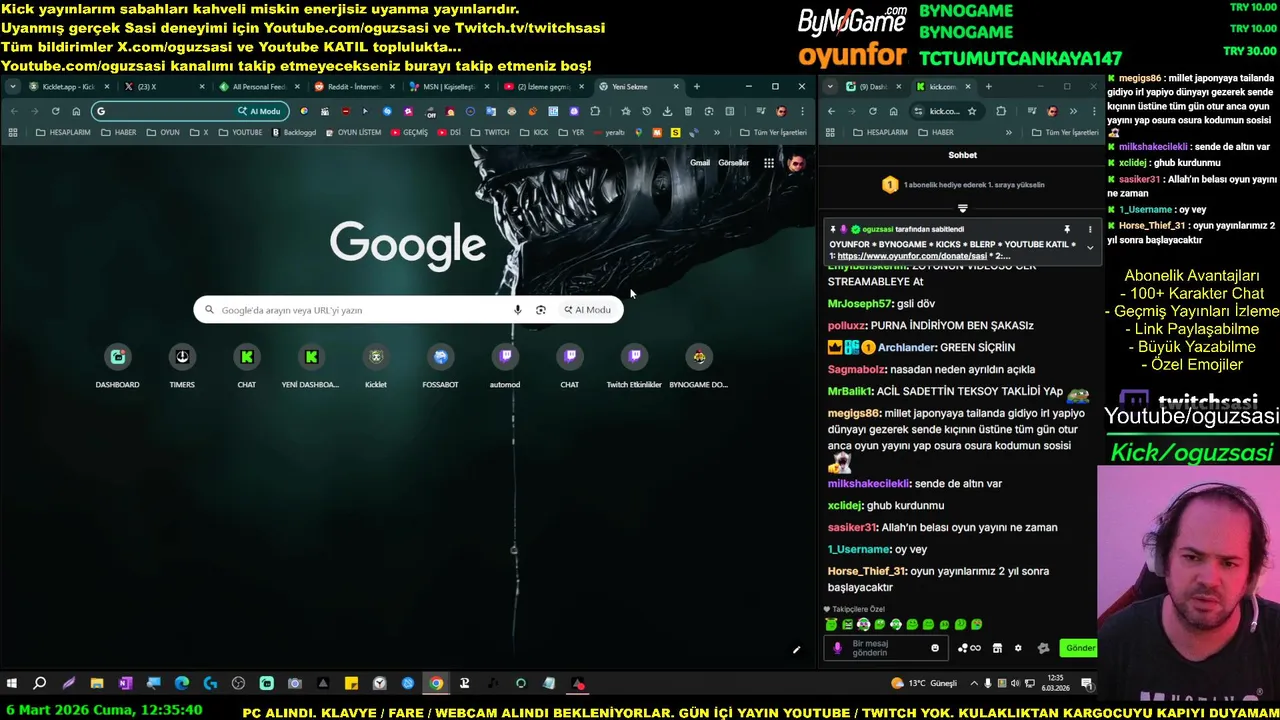Open channel points icon in Kick chat
The height and width of the screenshot is (720, 1280).
969,648
